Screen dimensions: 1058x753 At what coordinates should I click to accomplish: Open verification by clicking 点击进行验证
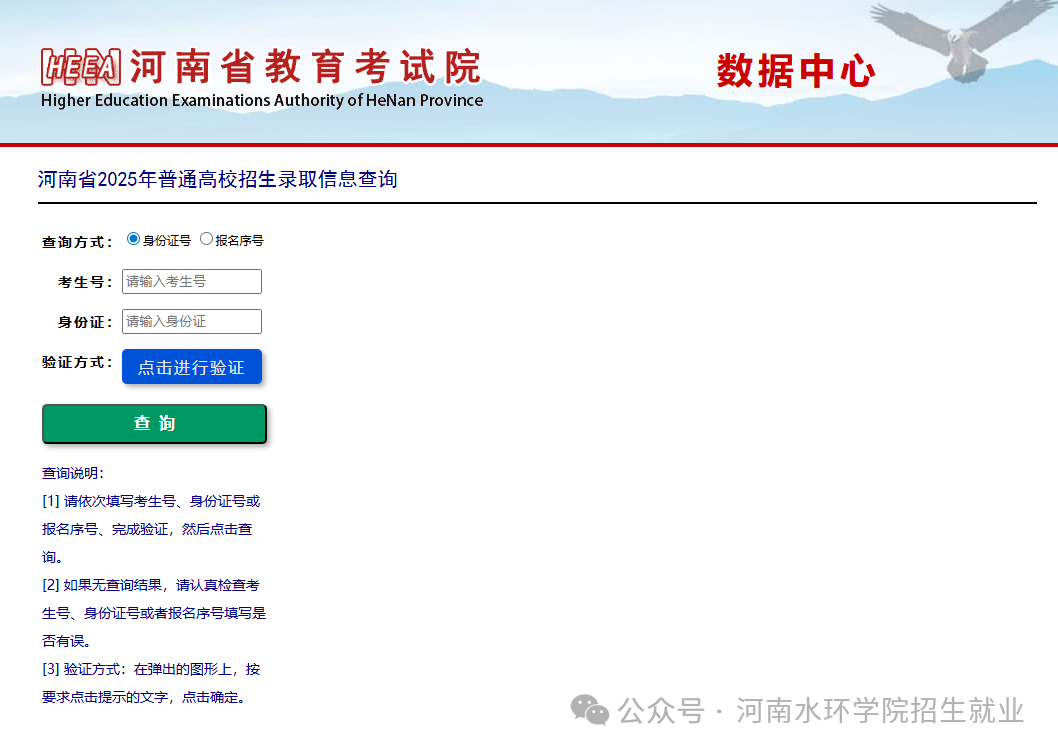191,366
